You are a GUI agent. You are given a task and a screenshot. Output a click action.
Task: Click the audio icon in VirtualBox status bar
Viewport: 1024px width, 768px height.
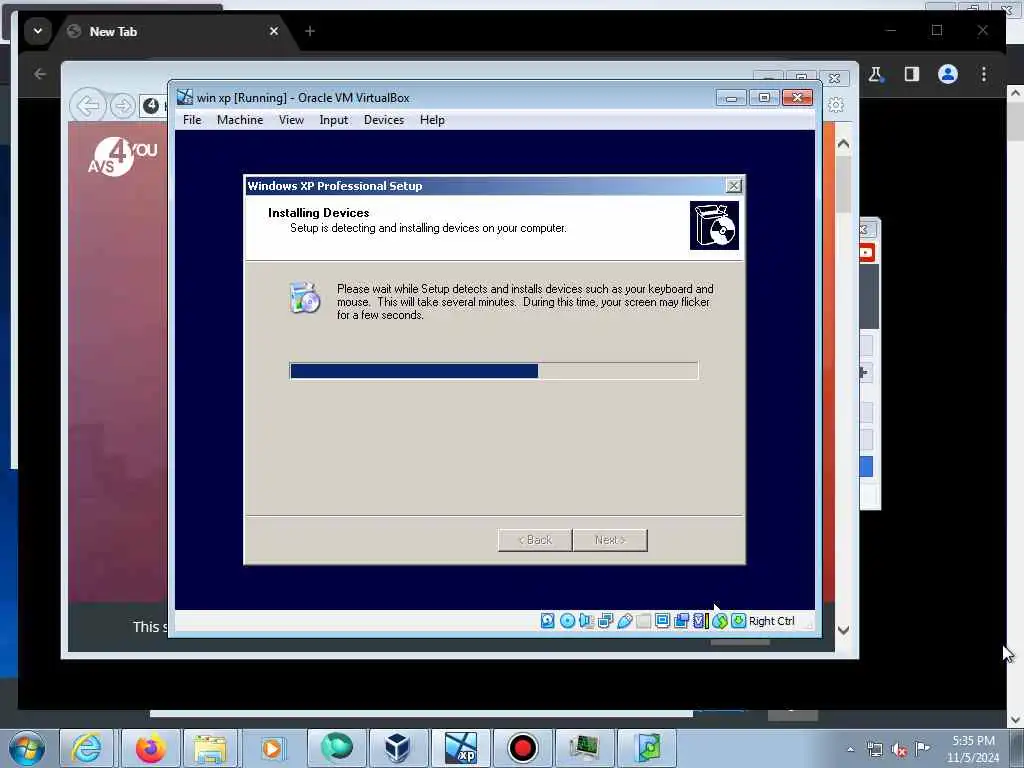(x=586, y=621)
